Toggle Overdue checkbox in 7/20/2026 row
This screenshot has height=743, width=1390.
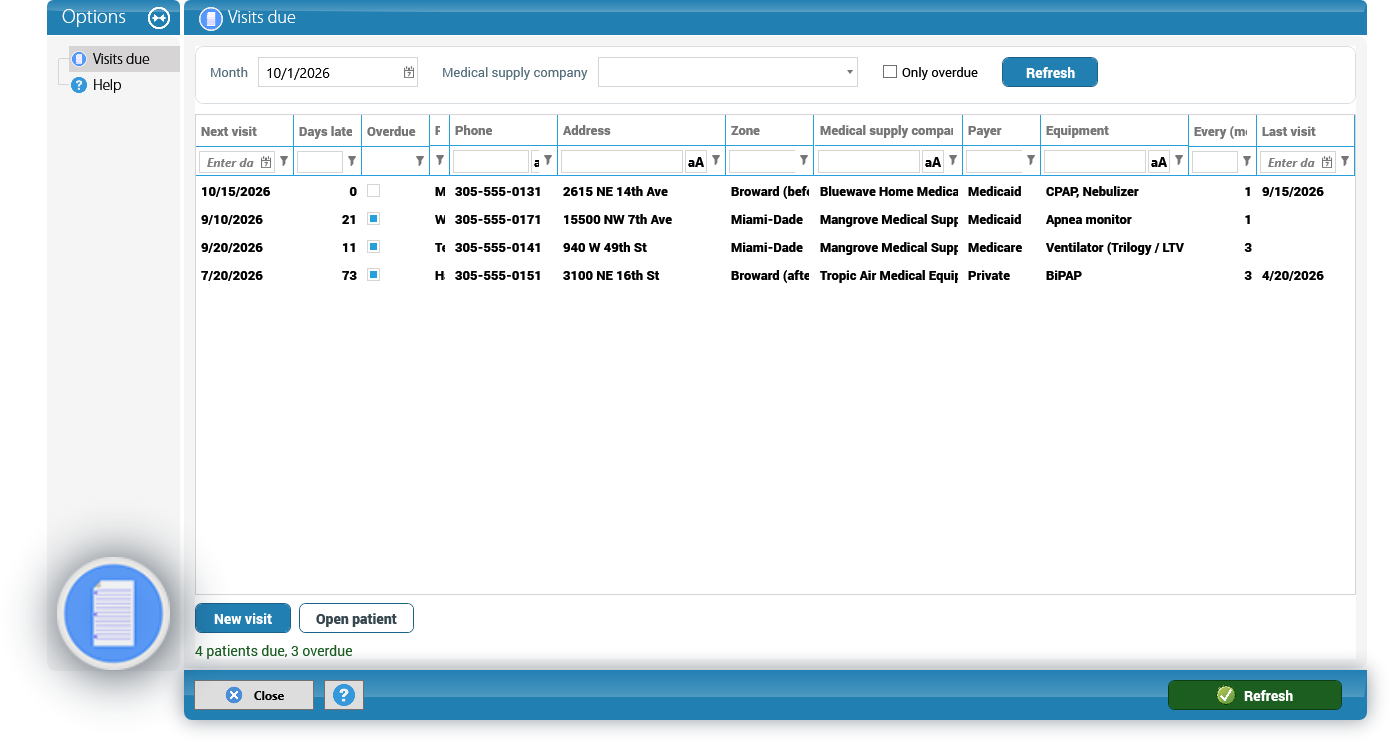click(x=374, y=274)
